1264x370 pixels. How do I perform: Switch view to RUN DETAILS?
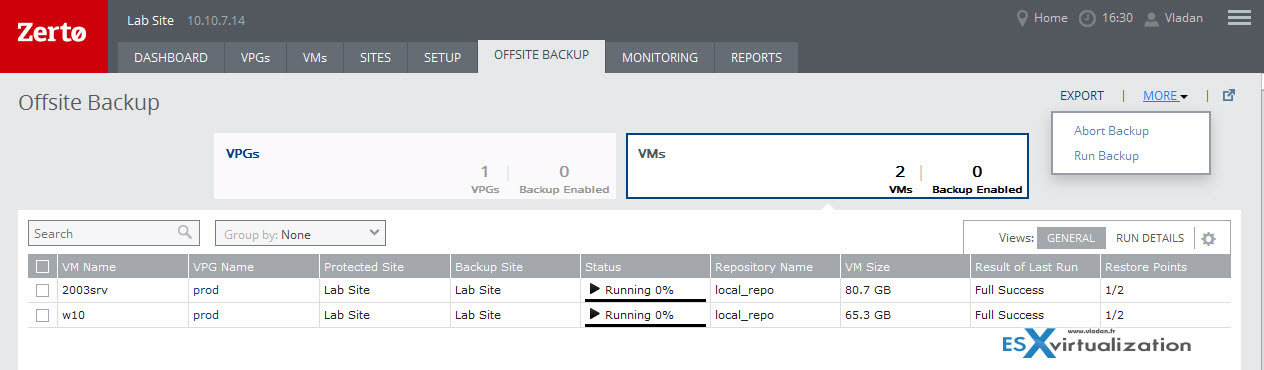click(1150, 238)
